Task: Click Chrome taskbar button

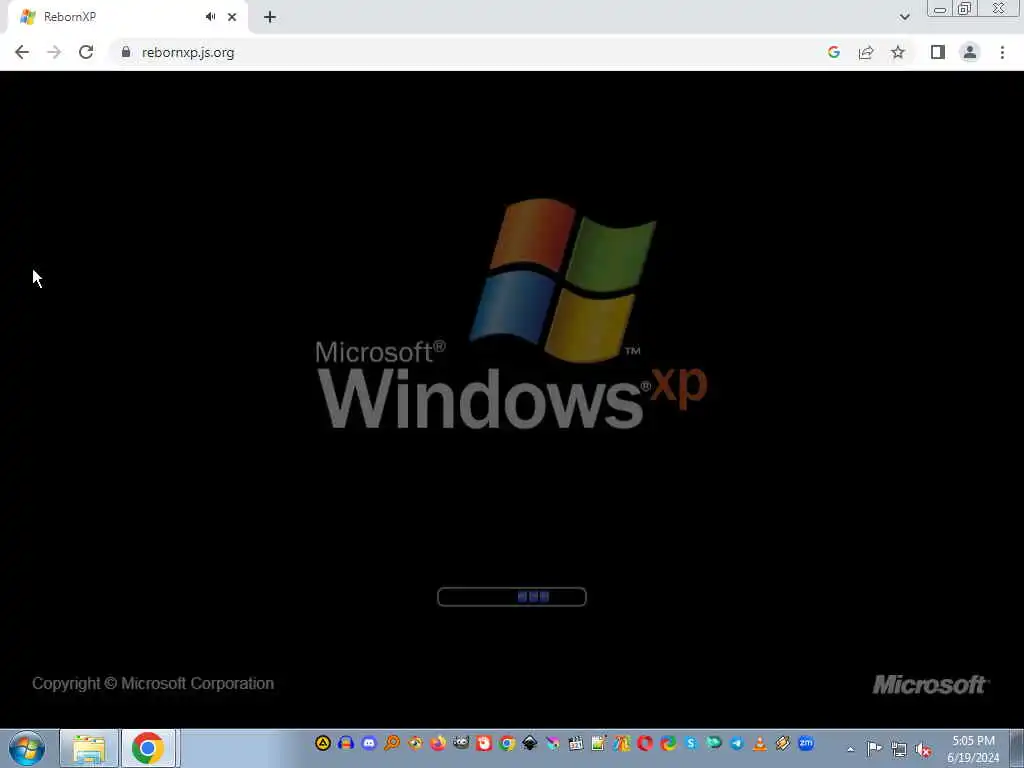Action: 148,748
